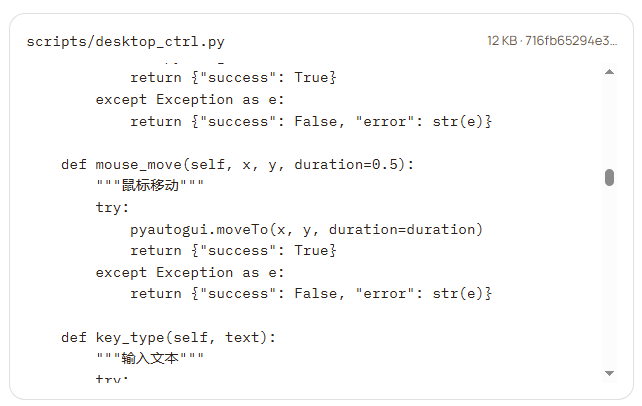Screen dimensions: 642x406
Task: Click the except line below pyautogui.moveTo
Action: 190,272
